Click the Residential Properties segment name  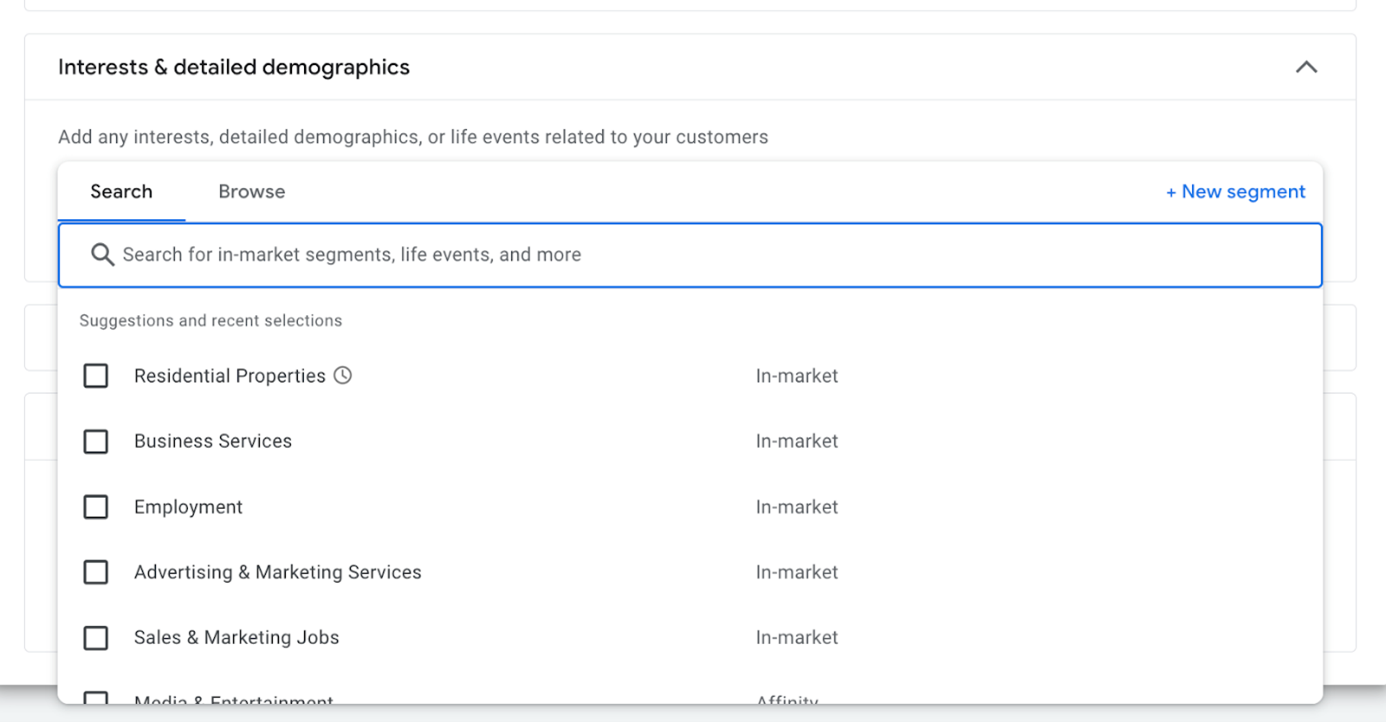230,376
